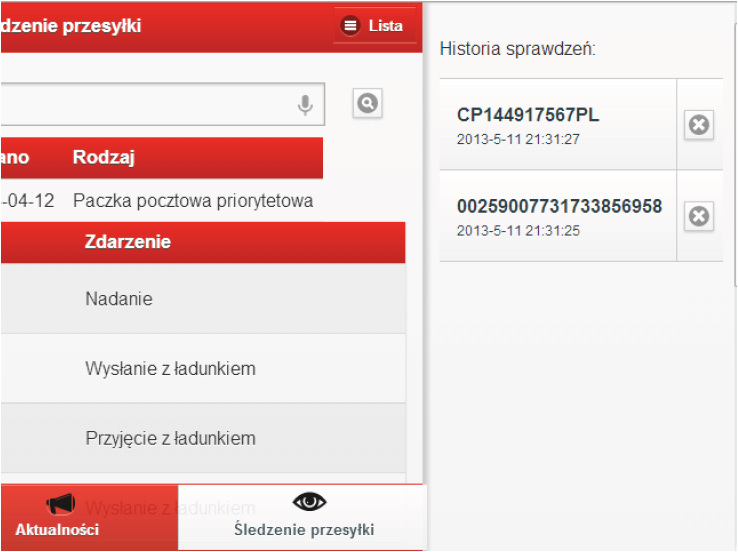This screenshot has height=552, width=738.
Task: Click timestamp 2013-5-11 21:31:27
Action: (518, 139)
